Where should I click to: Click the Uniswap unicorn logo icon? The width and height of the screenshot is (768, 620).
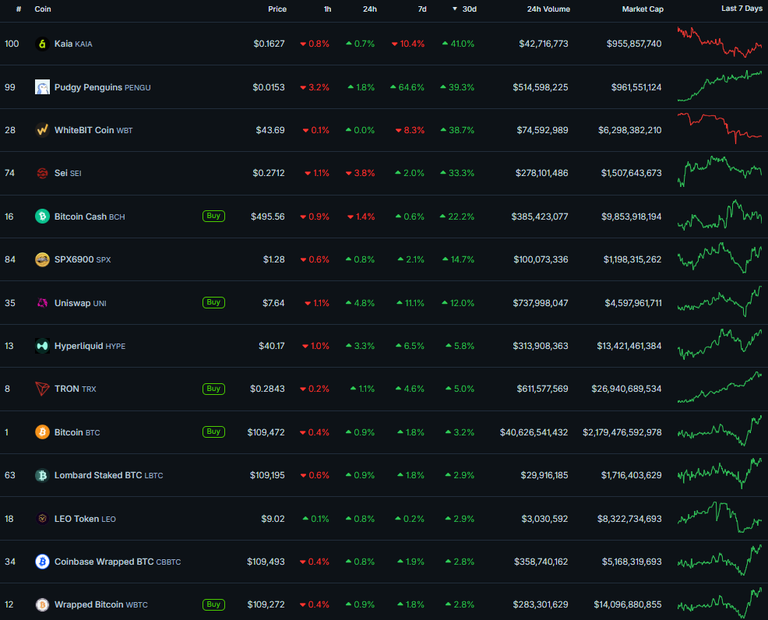[x=42, y=303]
